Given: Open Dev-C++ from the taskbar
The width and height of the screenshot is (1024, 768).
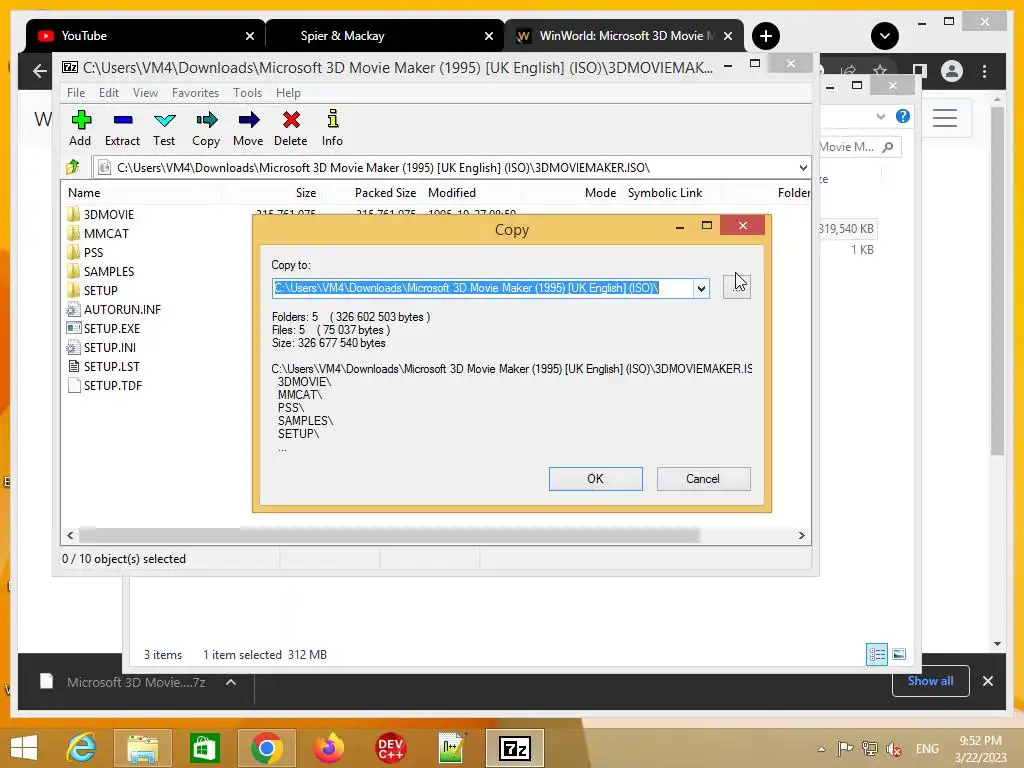Looking at the screenshot, I should coord(391,748).
